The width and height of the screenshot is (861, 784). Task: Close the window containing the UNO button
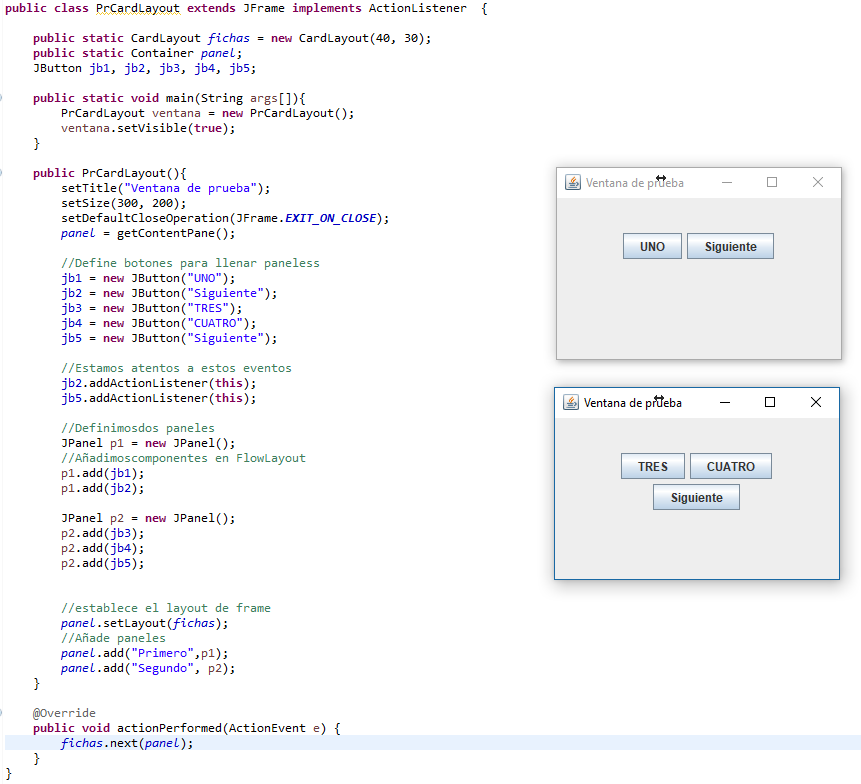click(x=818, y=183)
